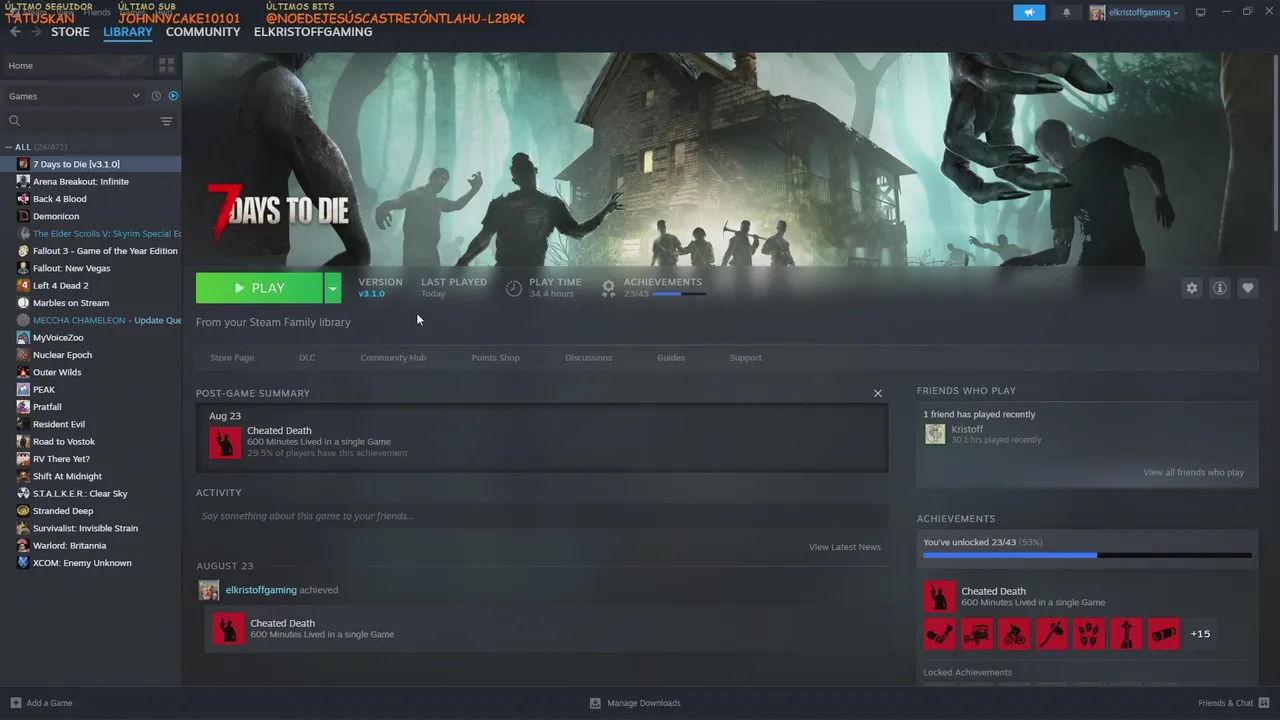
Task: Click the XCOM: Enemy Unknown game icon
Action: point(23,563)
